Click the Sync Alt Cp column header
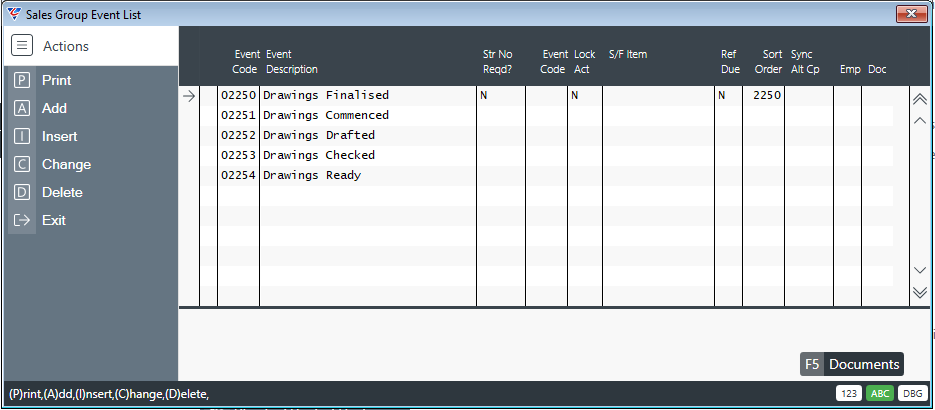 coord(805,62)
